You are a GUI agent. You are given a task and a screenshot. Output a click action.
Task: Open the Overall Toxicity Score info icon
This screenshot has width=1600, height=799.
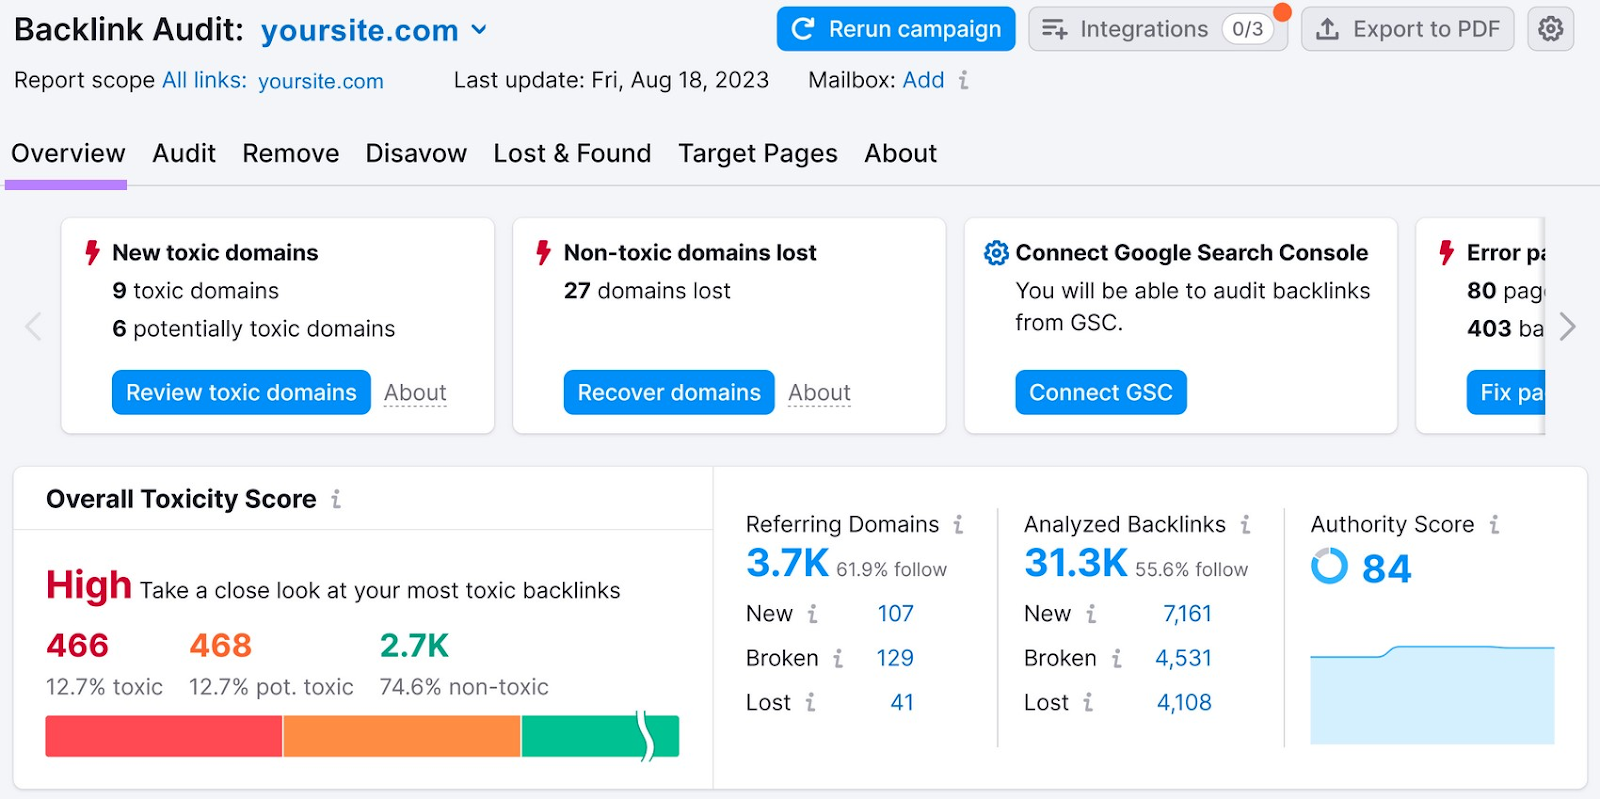coord(336,499)
